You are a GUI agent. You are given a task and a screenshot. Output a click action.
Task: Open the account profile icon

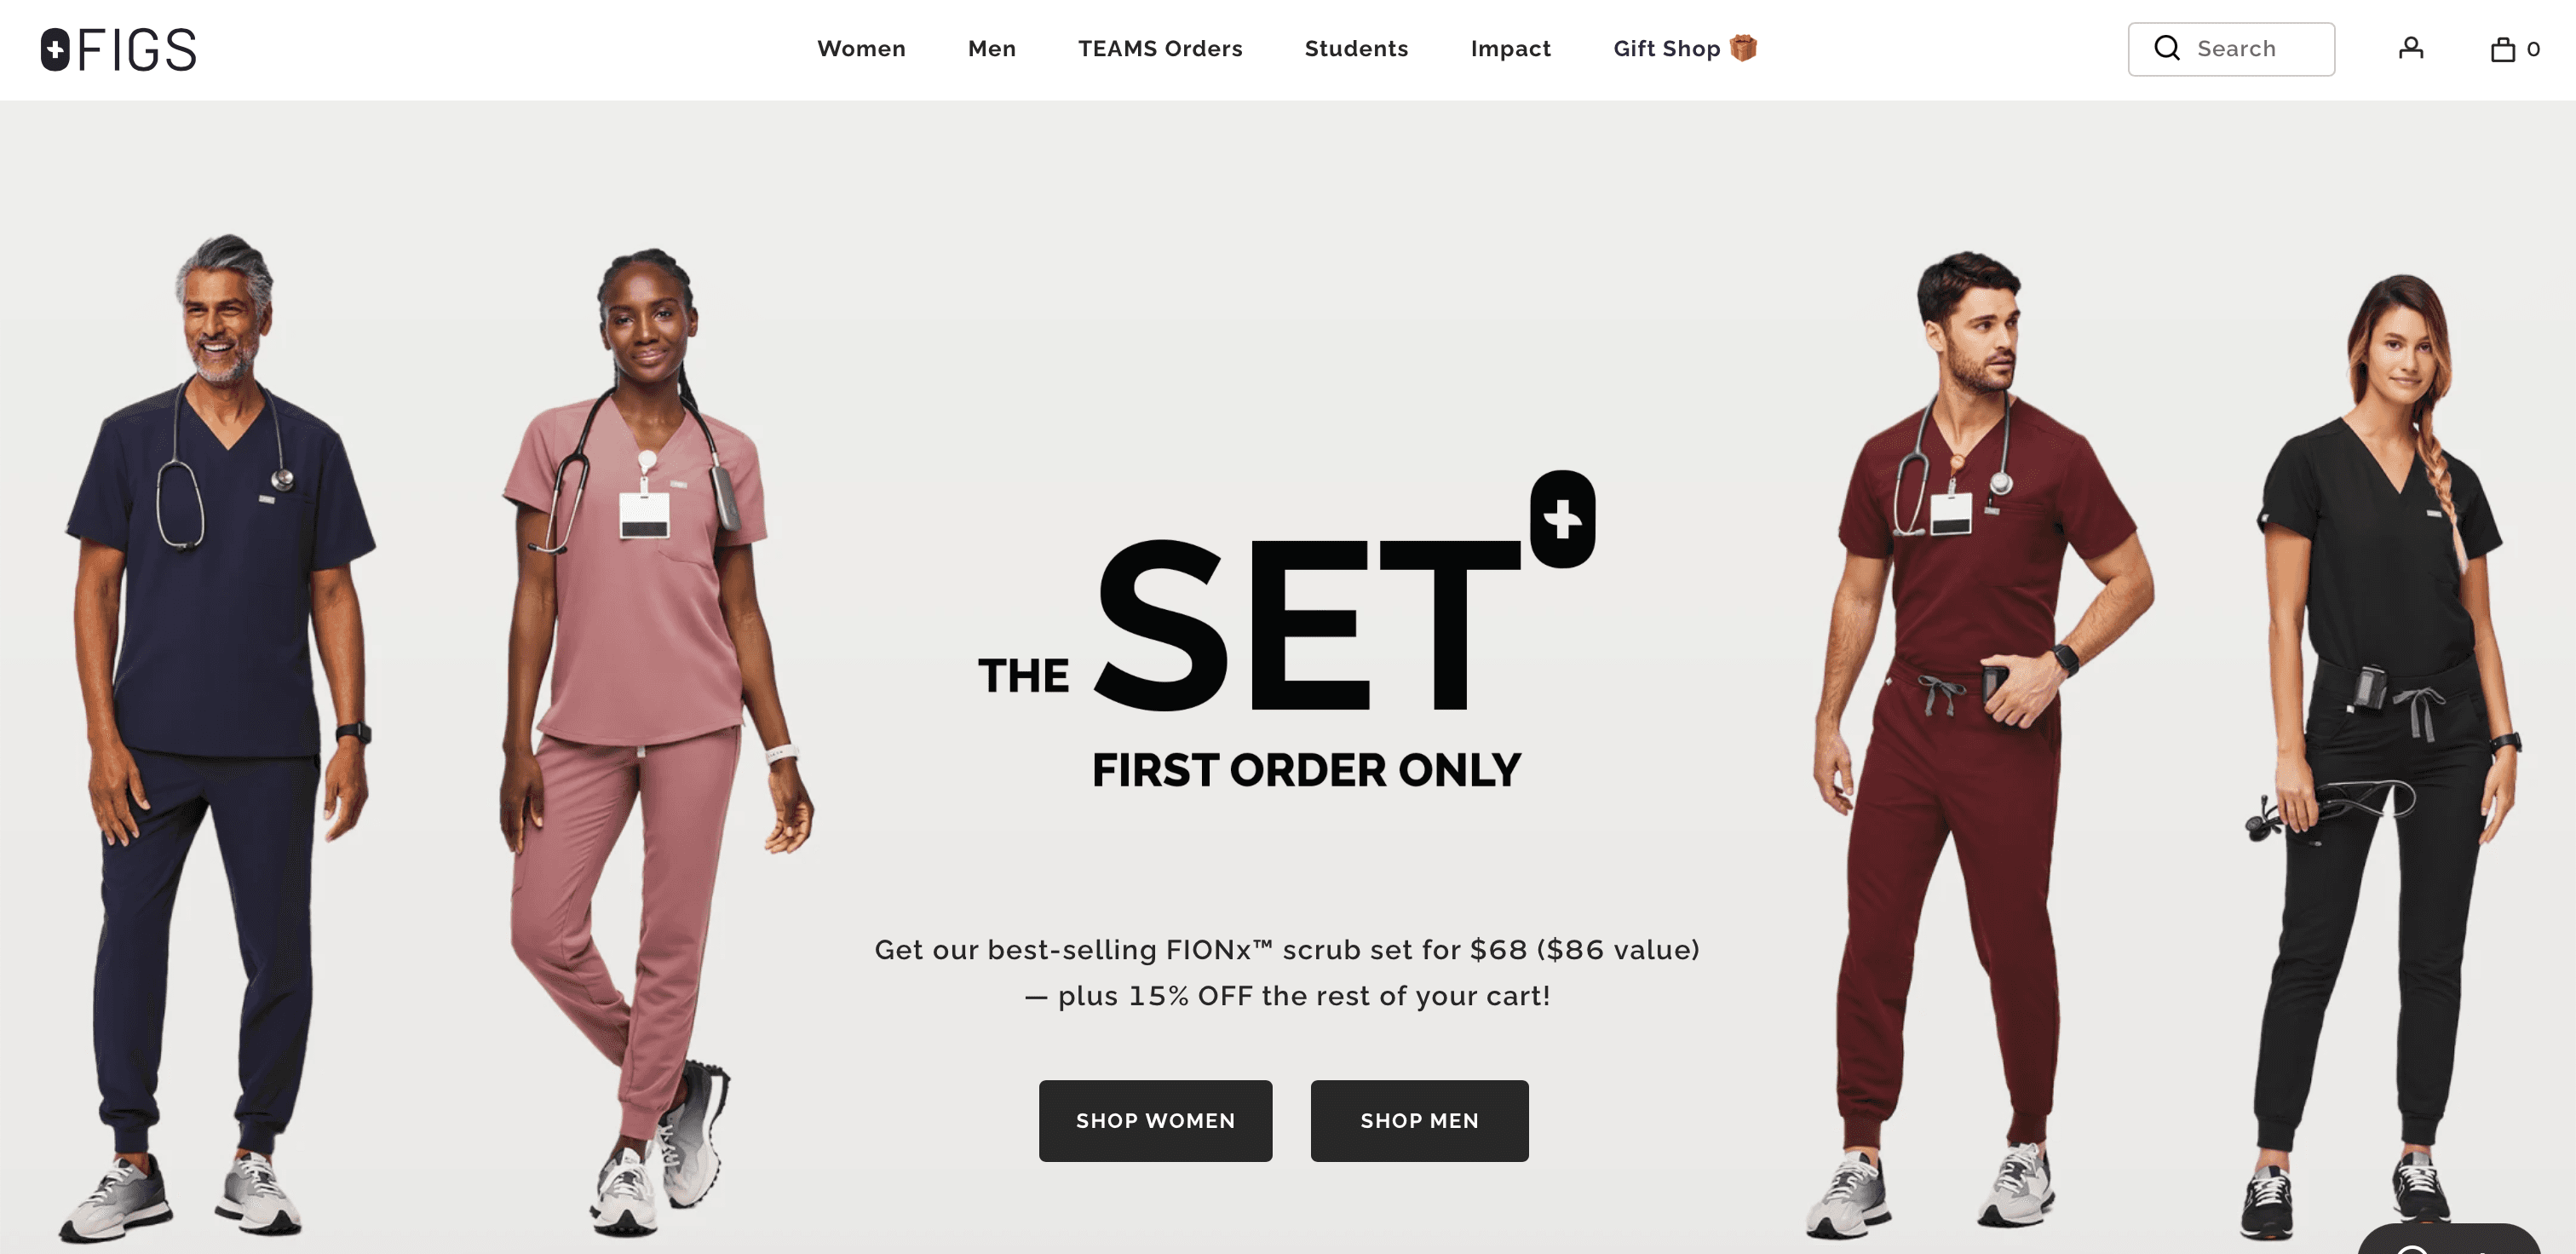(x=2410, y=48)
